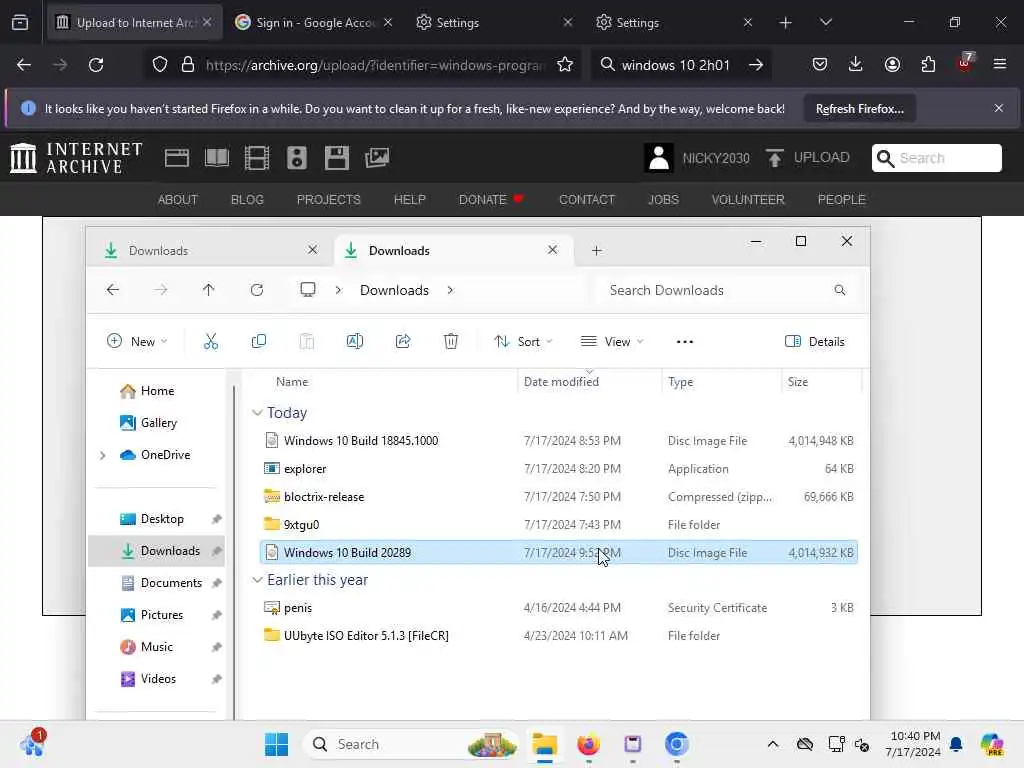Screen dimensions: 1024x768
Task: Add a new File Explorer tab
Action: (x=596, y=251)
